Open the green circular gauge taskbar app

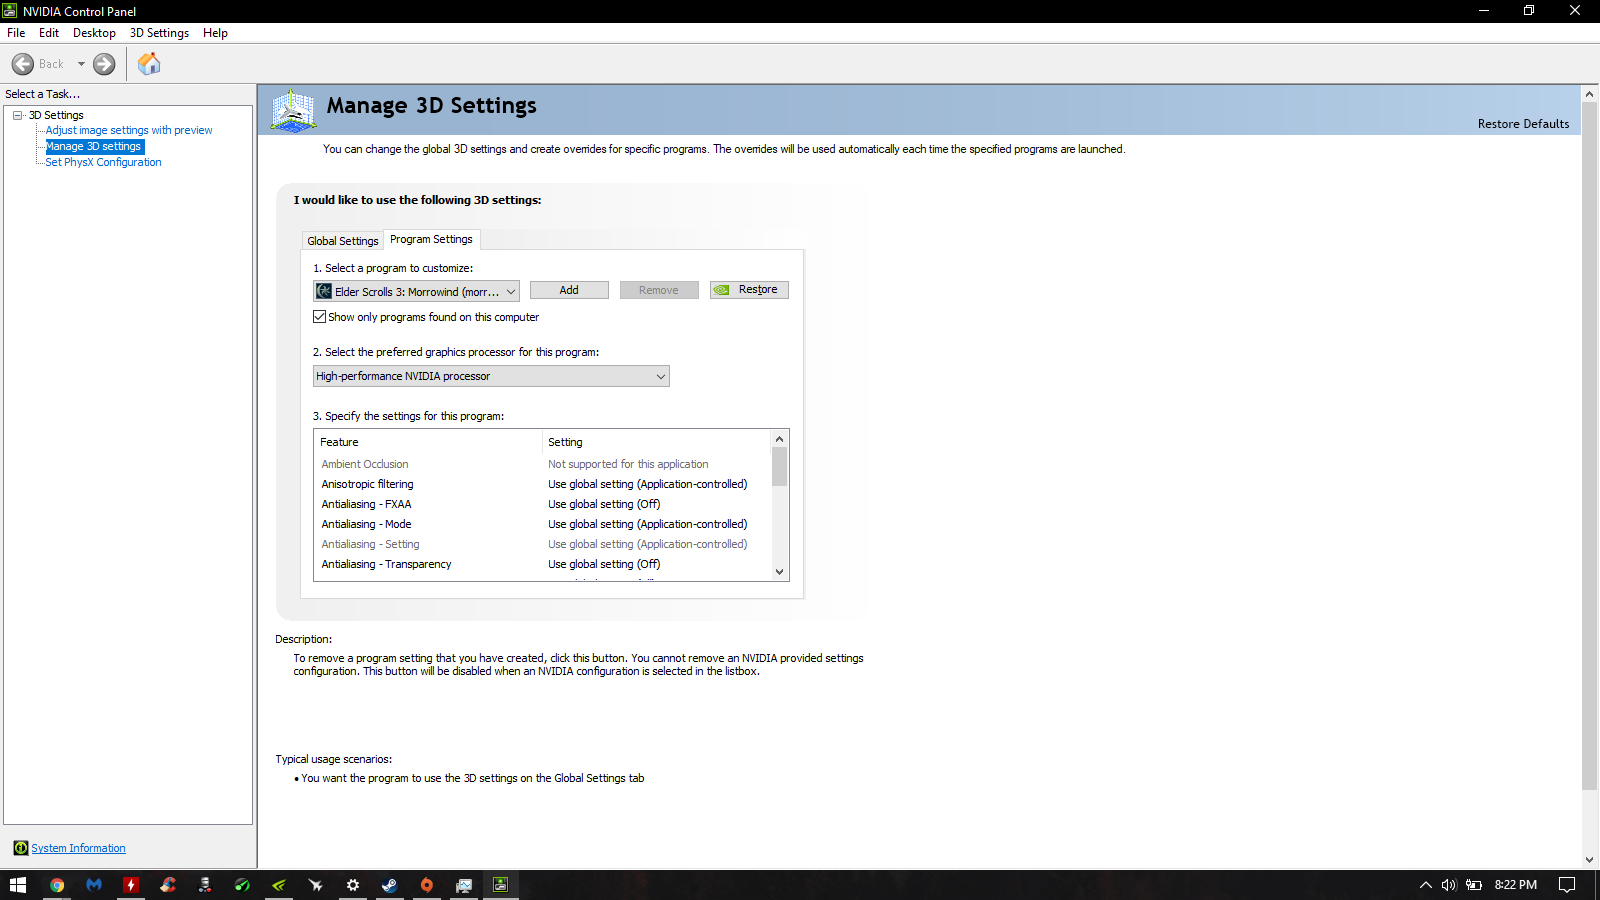pyautogui.click(x=242, y=885)
